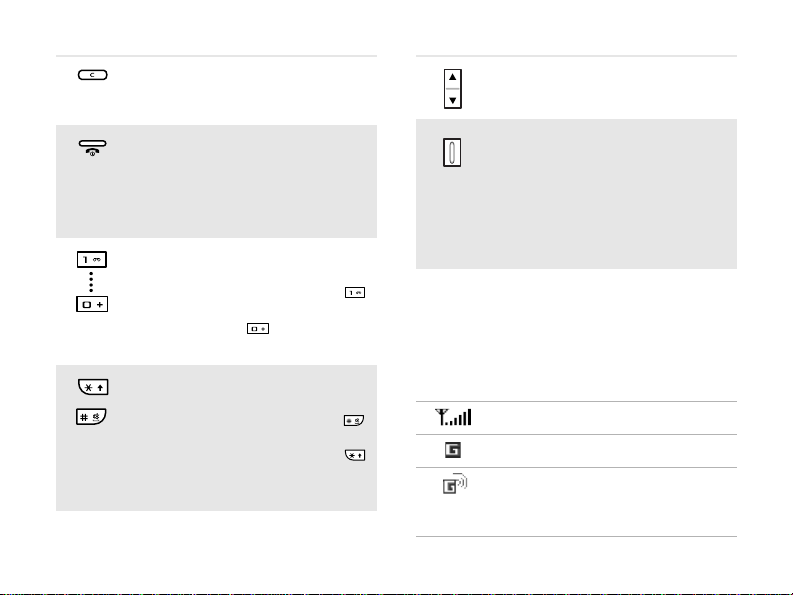Click the vertical dots between 1 and 0 keys
Viewport: 793px width, 595px height.
click(91, 282)
